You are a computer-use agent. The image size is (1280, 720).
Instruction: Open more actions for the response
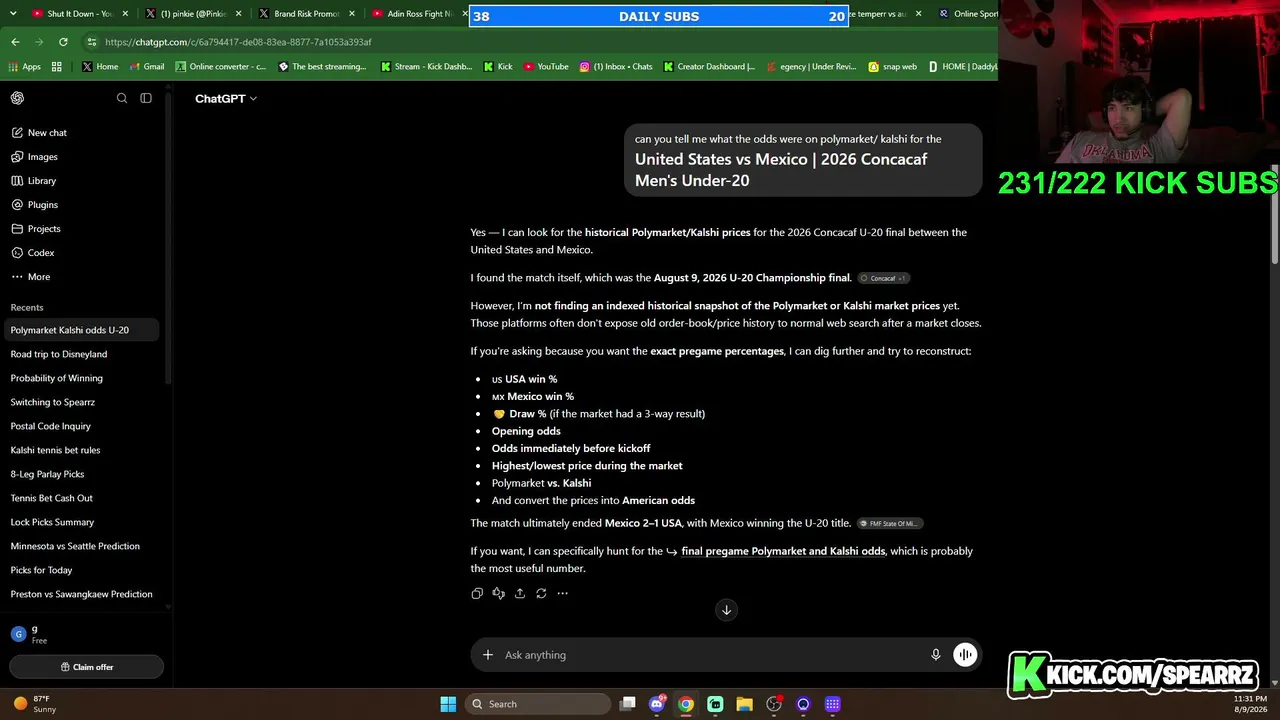[563, 593]
